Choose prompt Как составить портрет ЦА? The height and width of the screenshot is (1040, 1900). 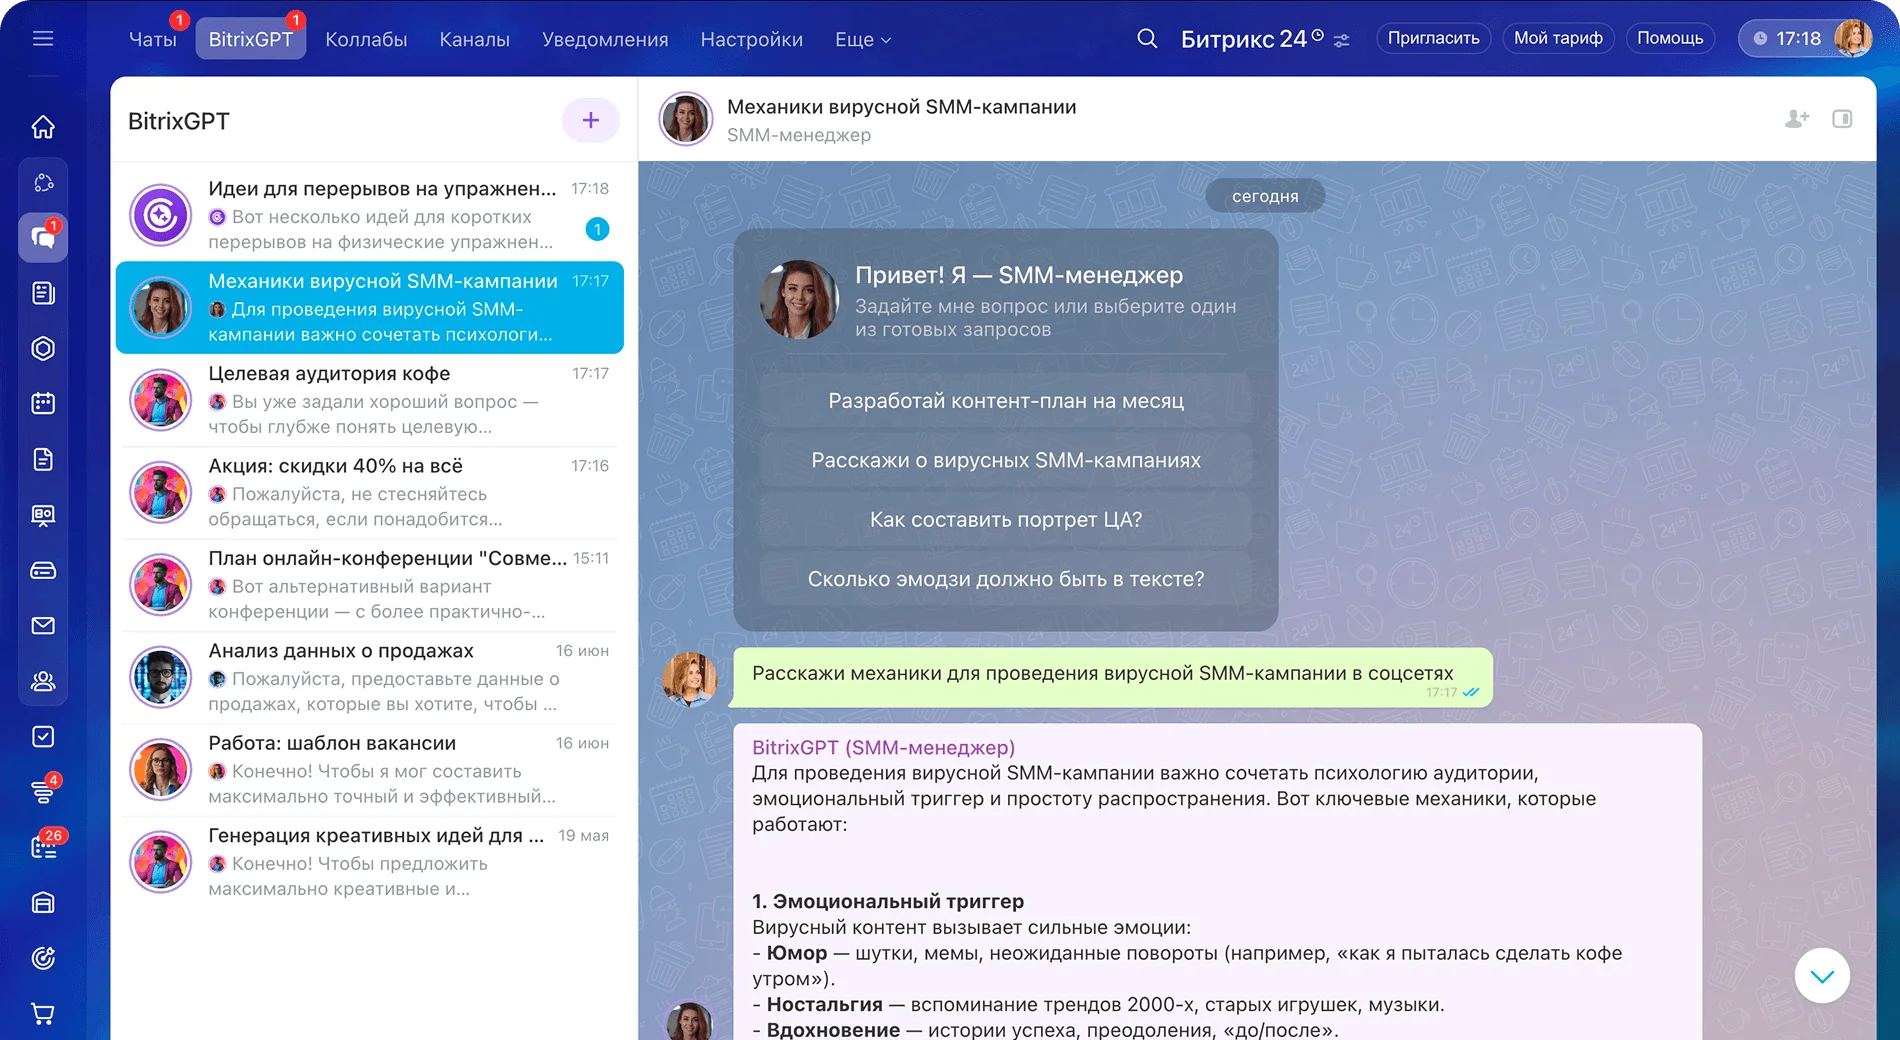click(1006, 520)
